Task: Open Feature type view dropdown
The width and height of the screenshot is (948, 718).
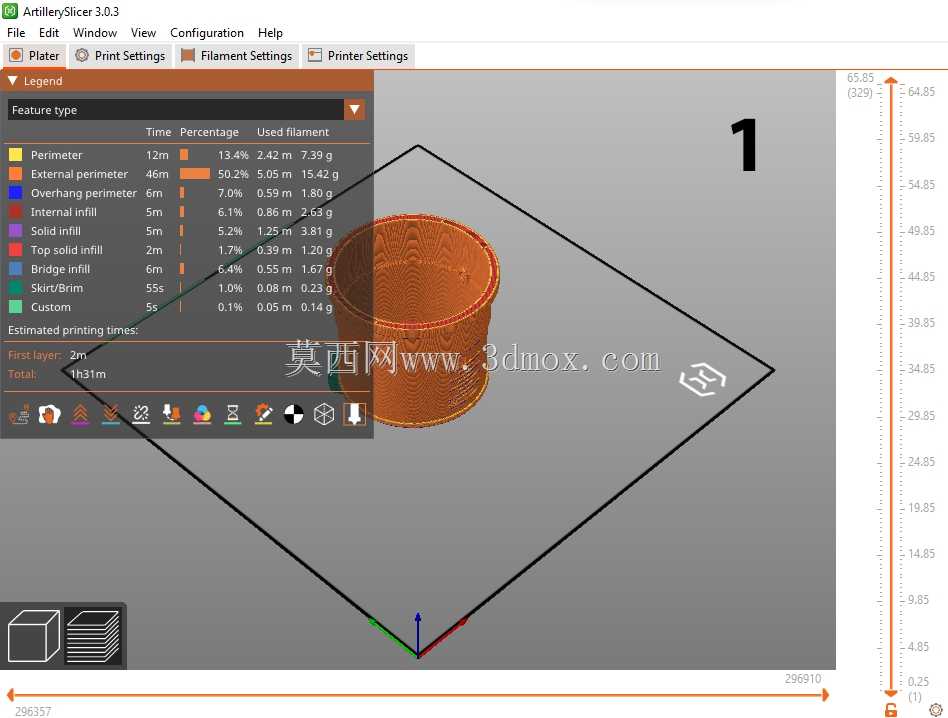Action: [x=354, y=109]
